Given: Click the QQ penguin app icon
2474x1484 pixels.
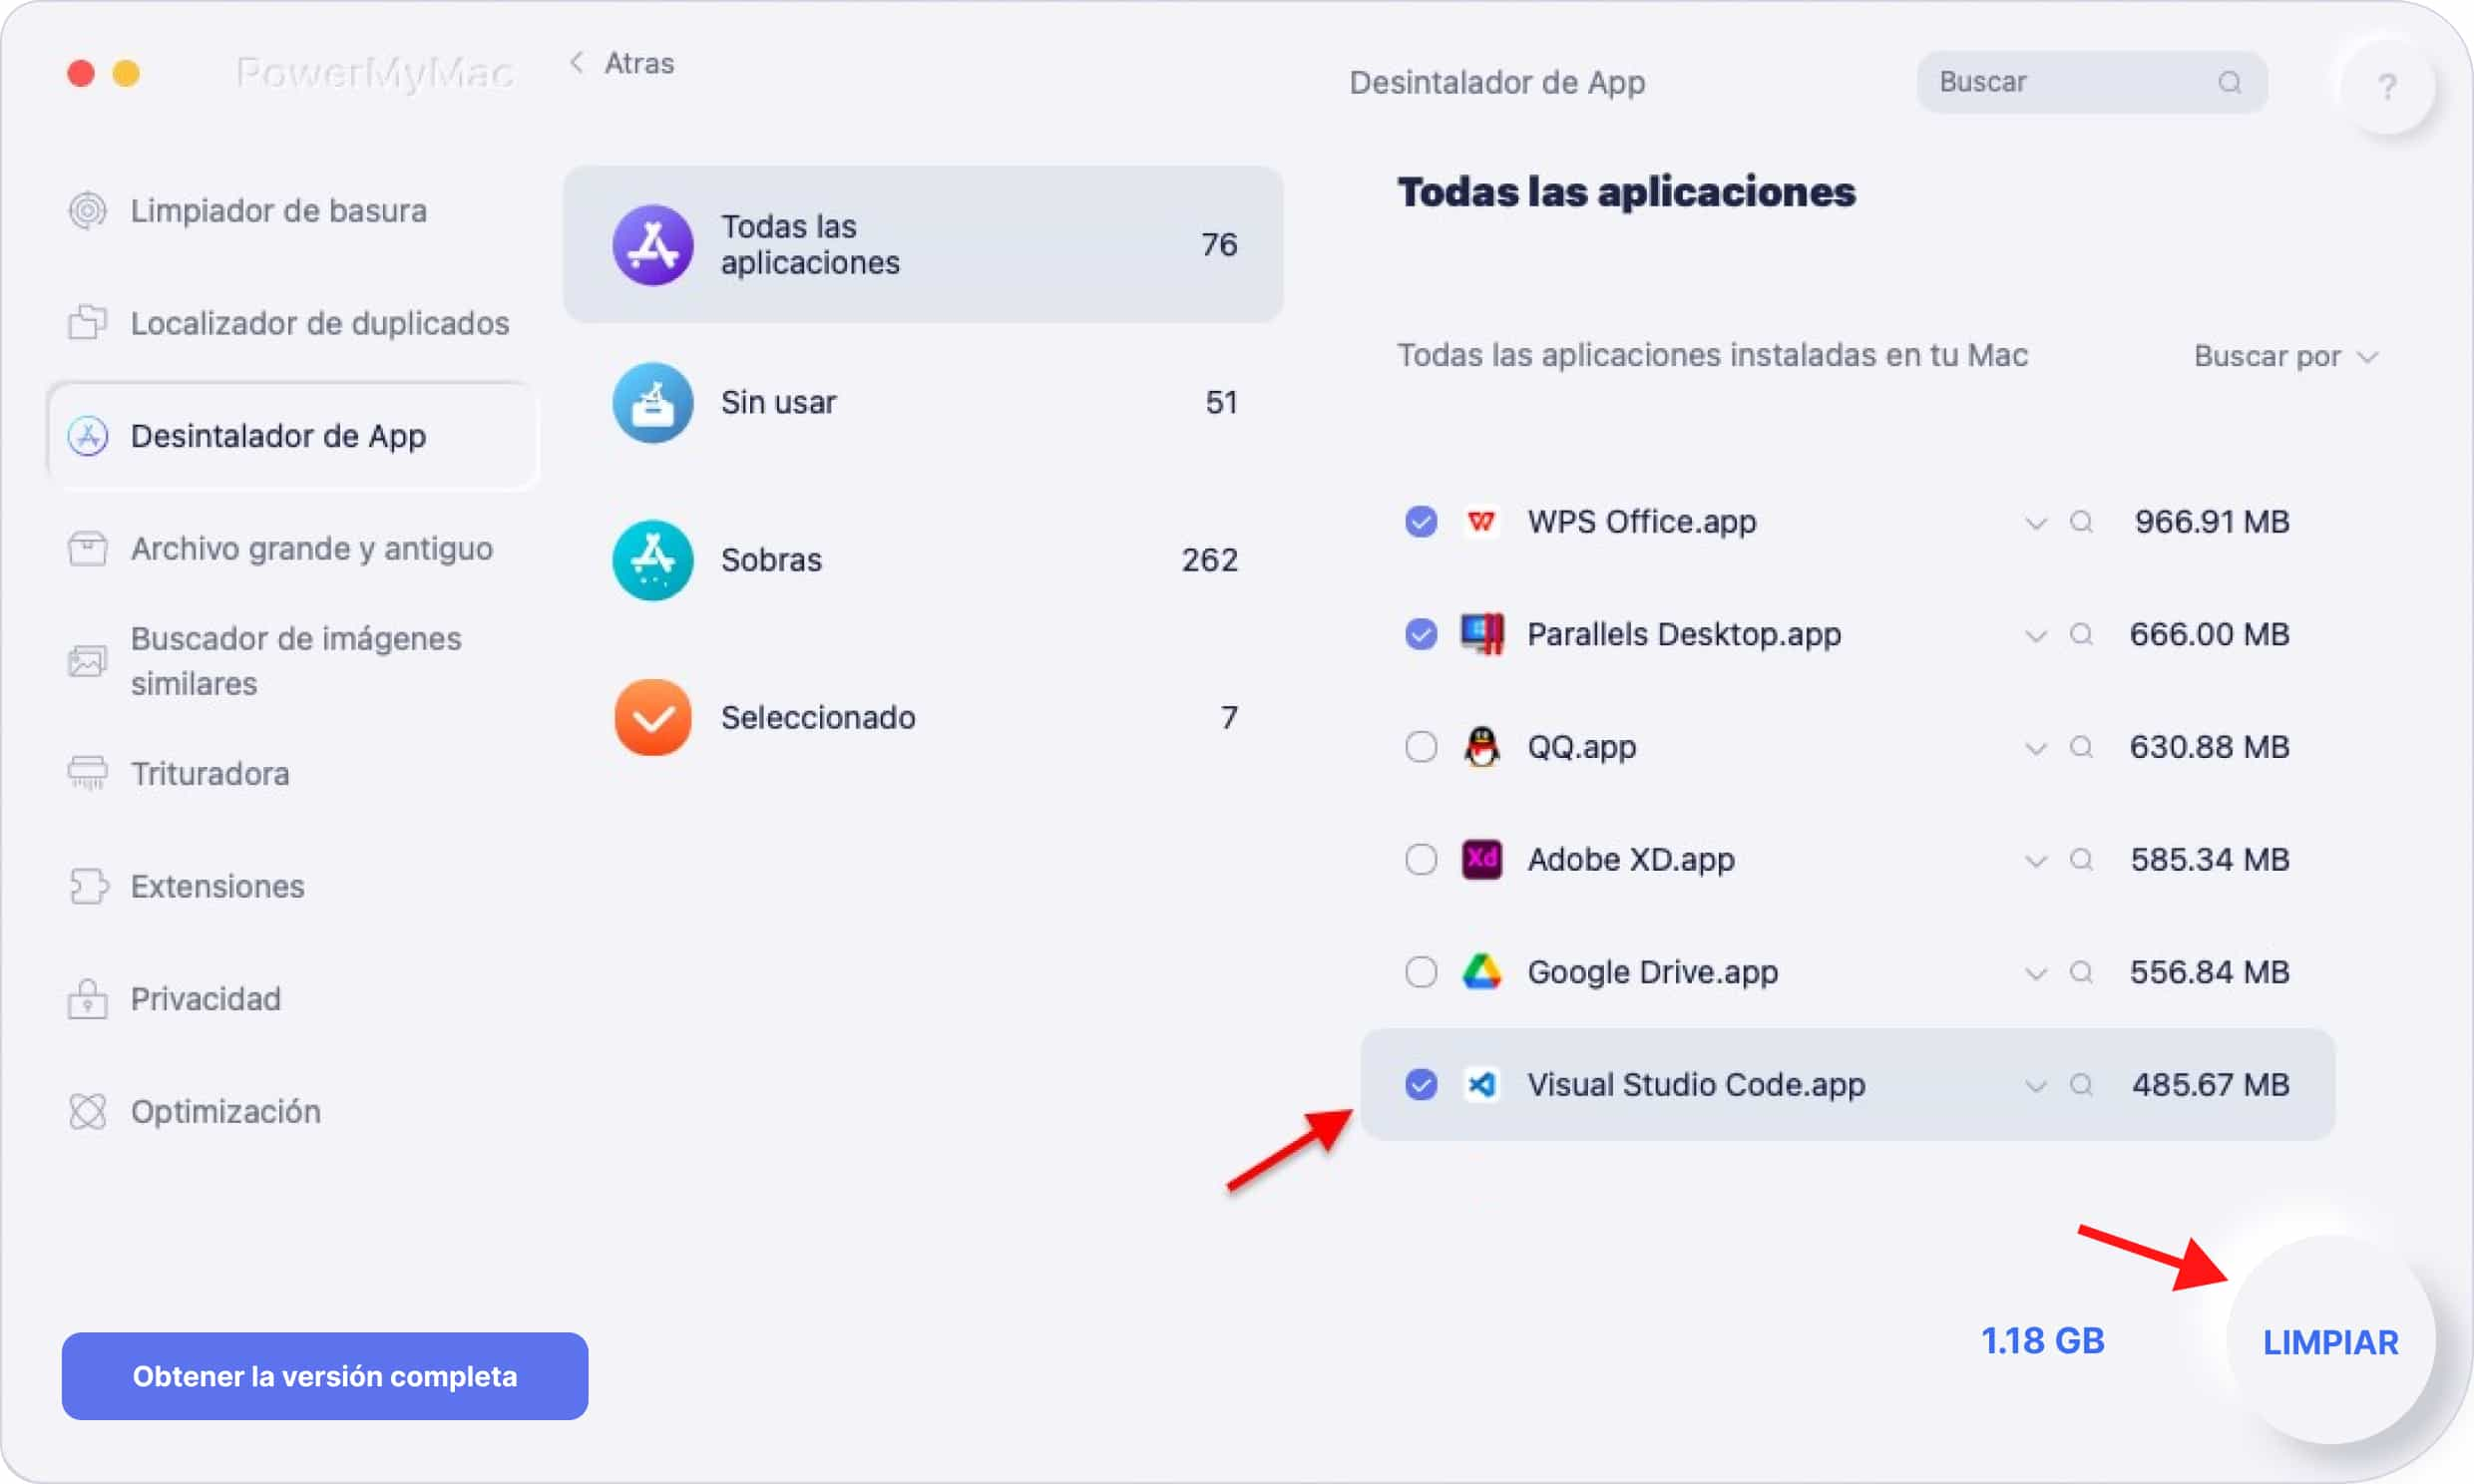Looking at the screenshot, I should pyautogui.click(x=1481, y=746).
